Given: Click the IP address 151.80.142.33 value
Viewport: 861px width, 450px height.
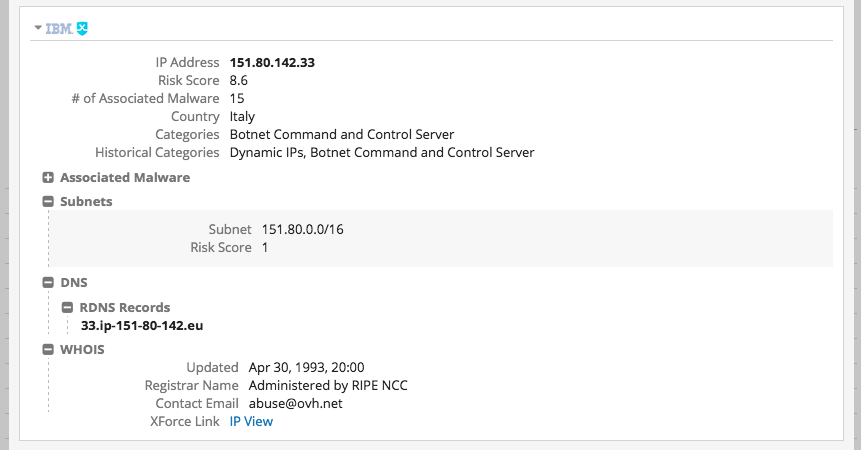Looking at the screenshot, I should pos(272,62).
